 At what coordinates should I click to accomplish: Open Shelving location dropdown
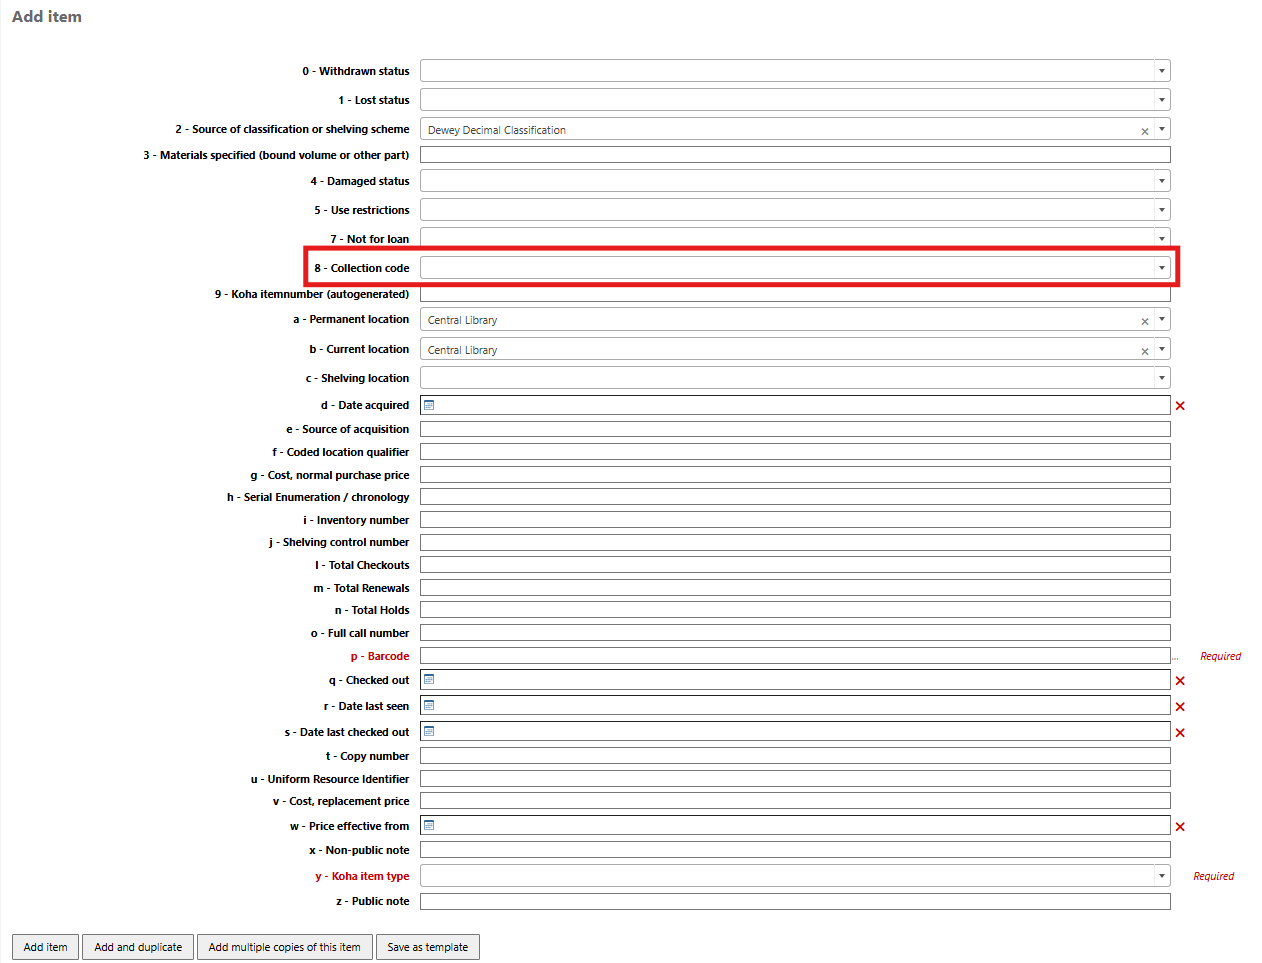[795, 378]
